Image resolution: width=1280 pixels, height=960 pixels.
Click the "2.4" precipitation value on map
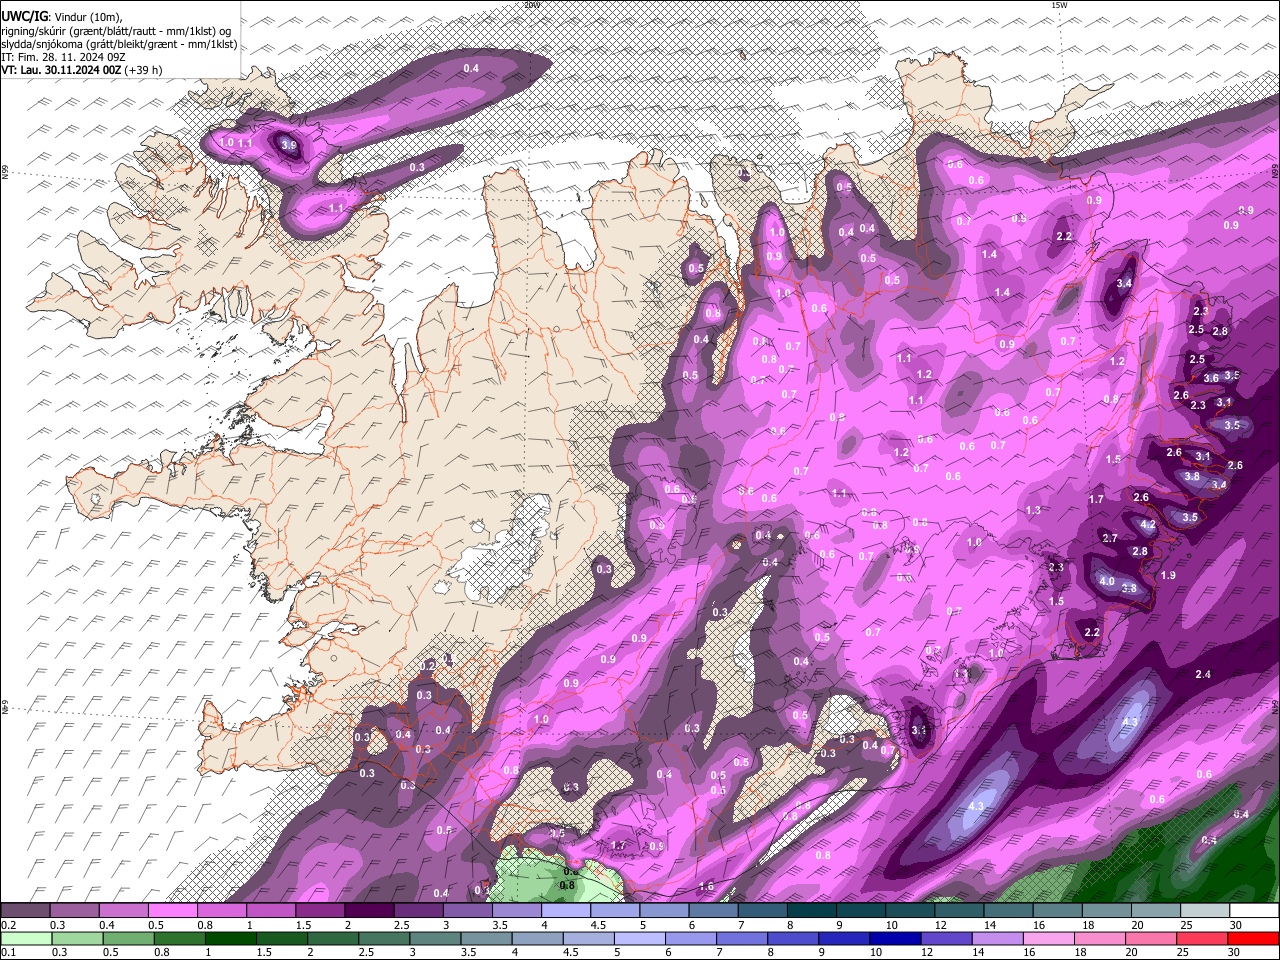point(1203,675)
